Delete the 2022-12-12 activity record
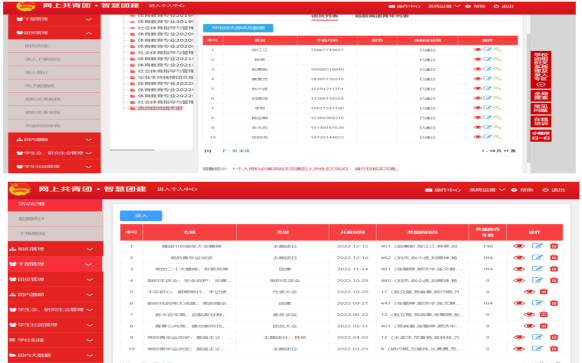This screenshot has width=582, height=363. (x=554, y=246)
